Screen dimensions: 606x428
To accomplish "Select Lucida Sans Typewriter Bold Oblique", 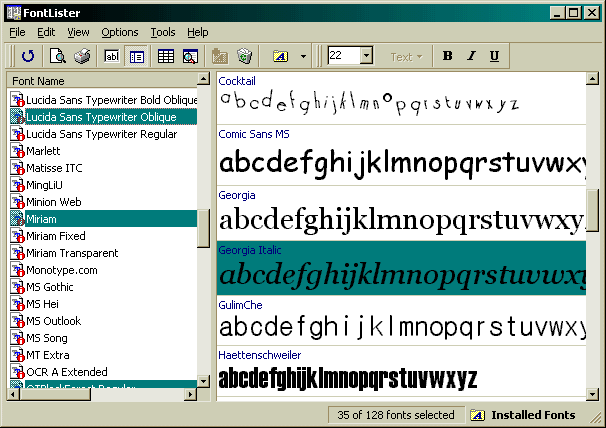I will [x=112, y=100].
